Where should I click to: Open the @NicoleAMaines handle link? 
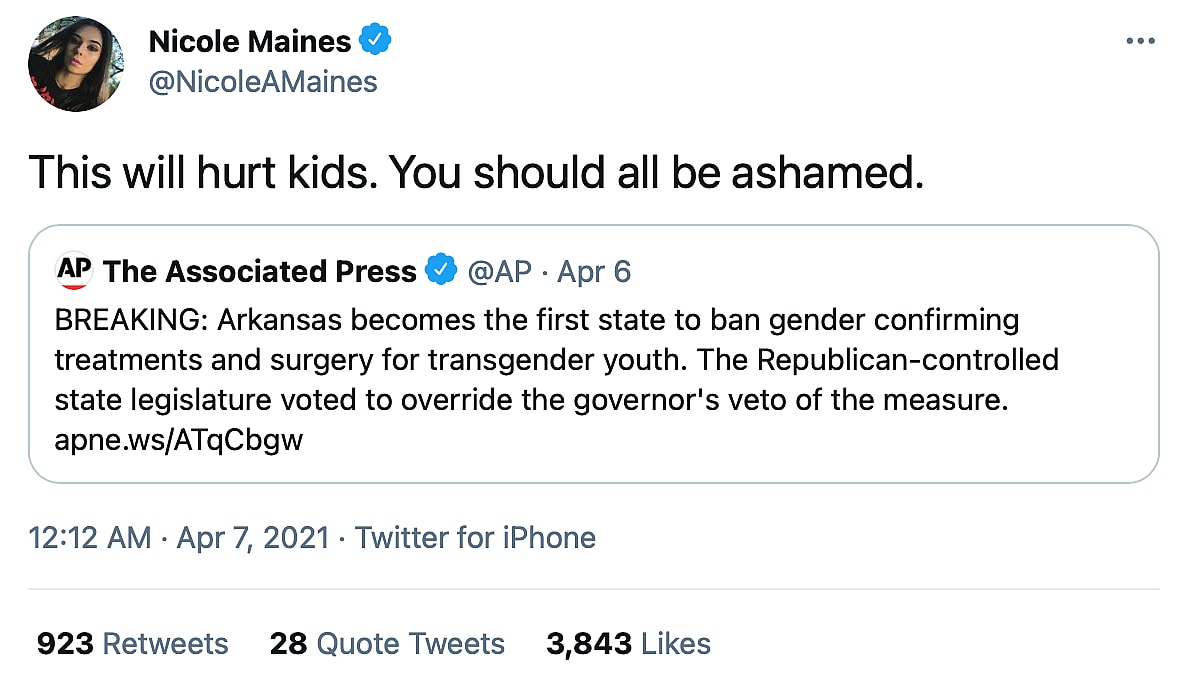coord(263,81)
